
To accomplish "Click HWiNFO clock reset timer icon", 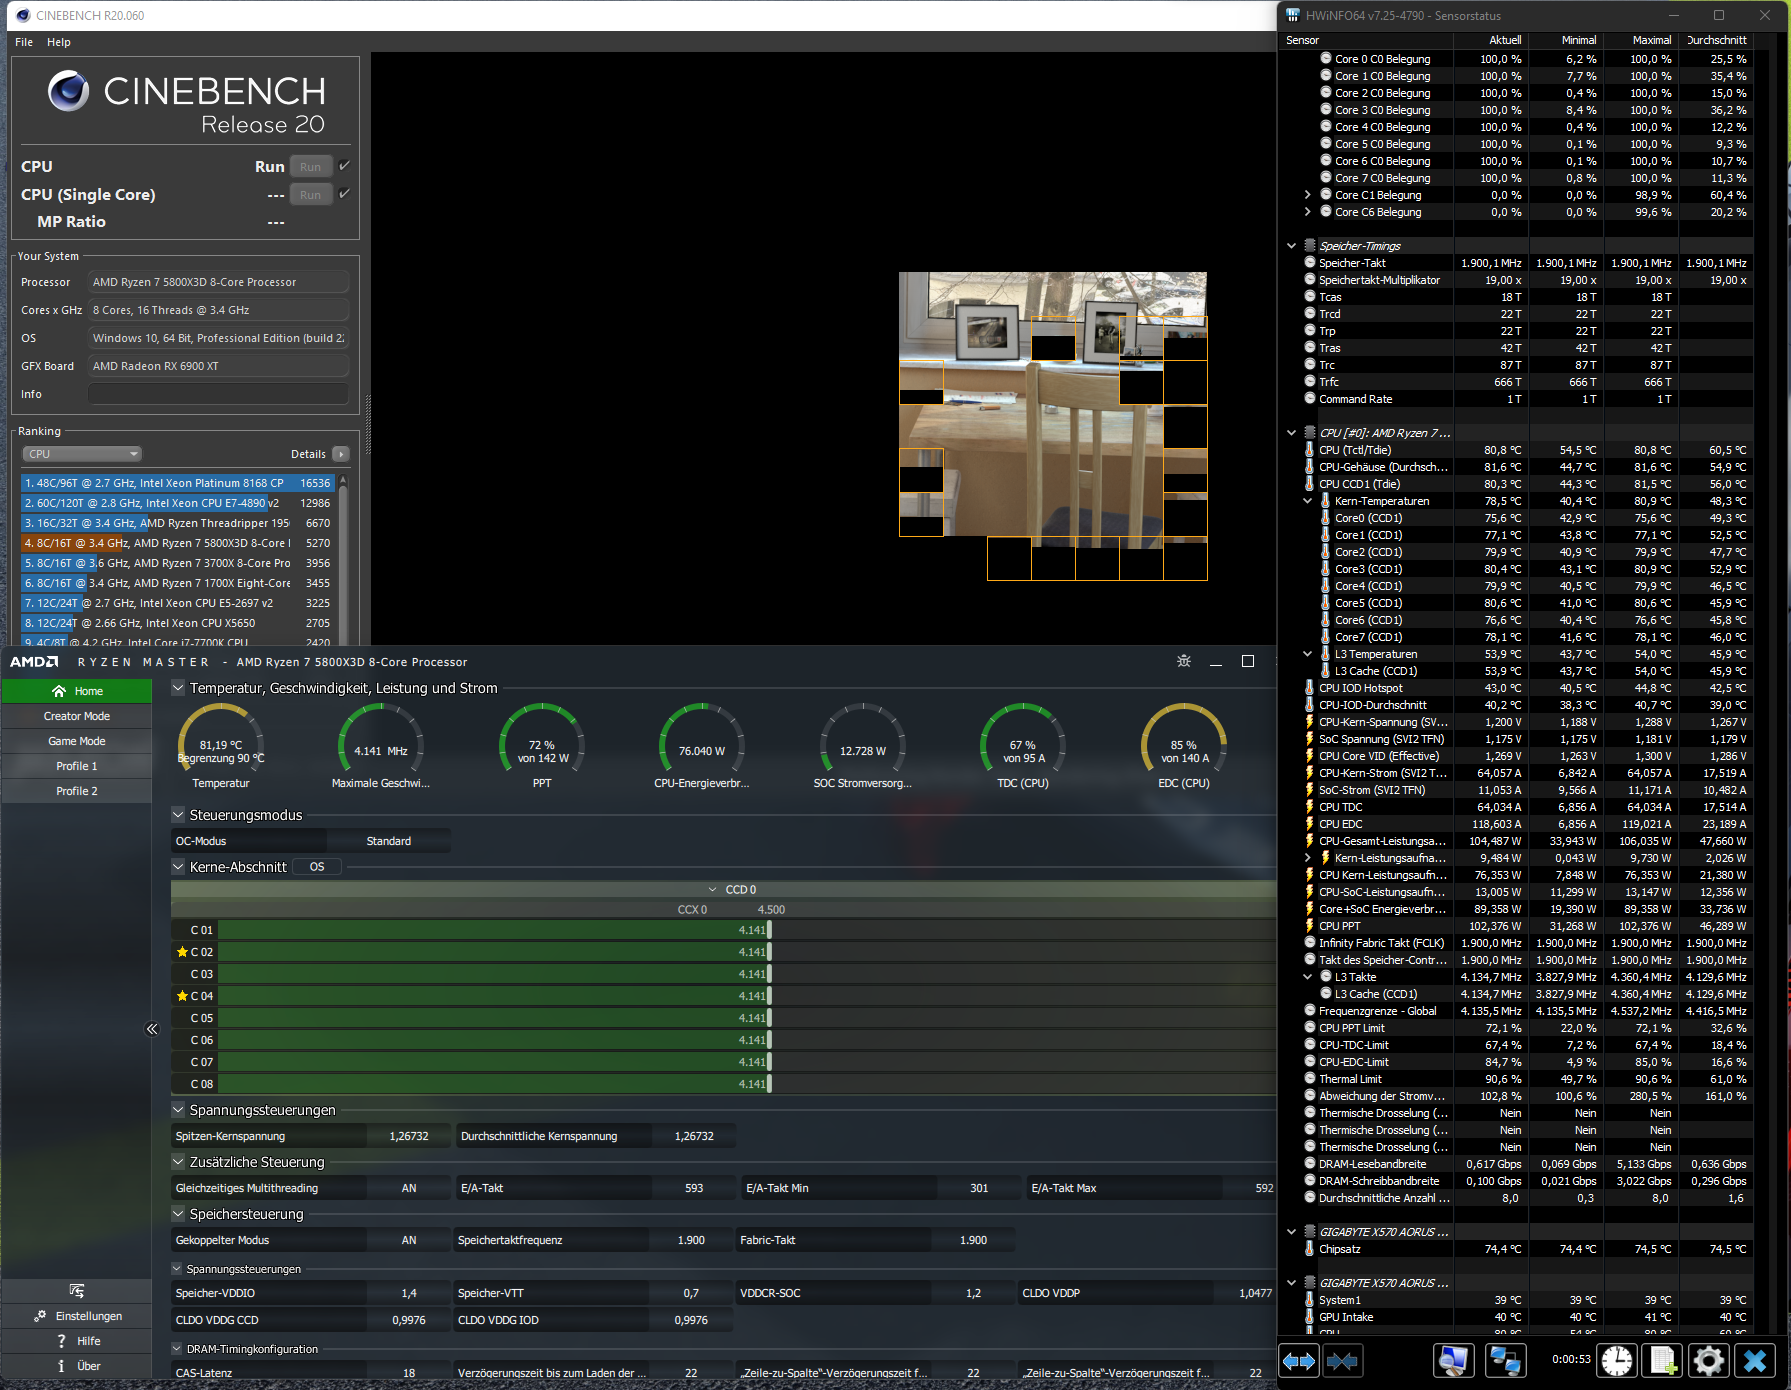I will pyautogui.click(x=1617, y=1360).
